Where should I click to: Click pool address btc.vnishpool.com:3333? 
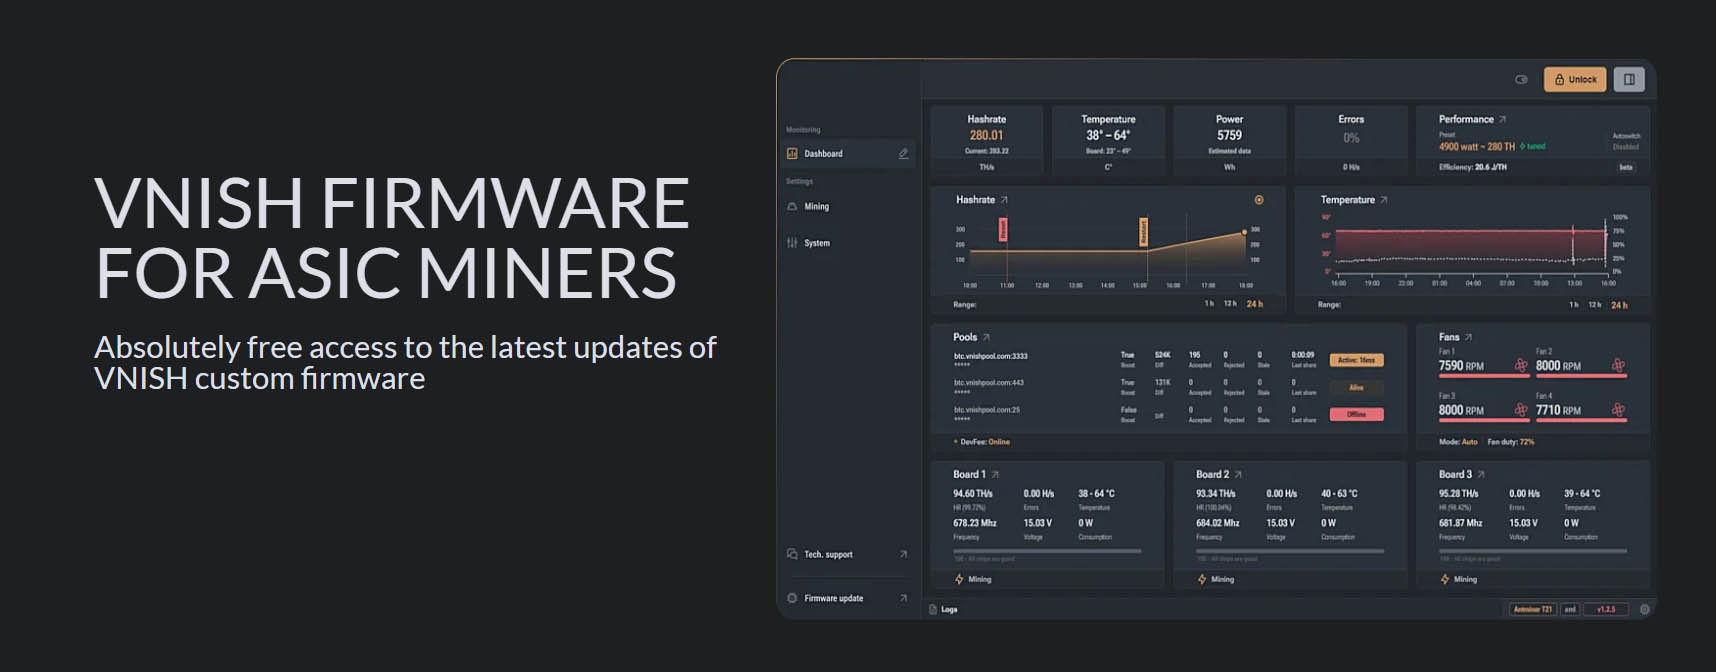pyautogui.click(x=990, y=356)
